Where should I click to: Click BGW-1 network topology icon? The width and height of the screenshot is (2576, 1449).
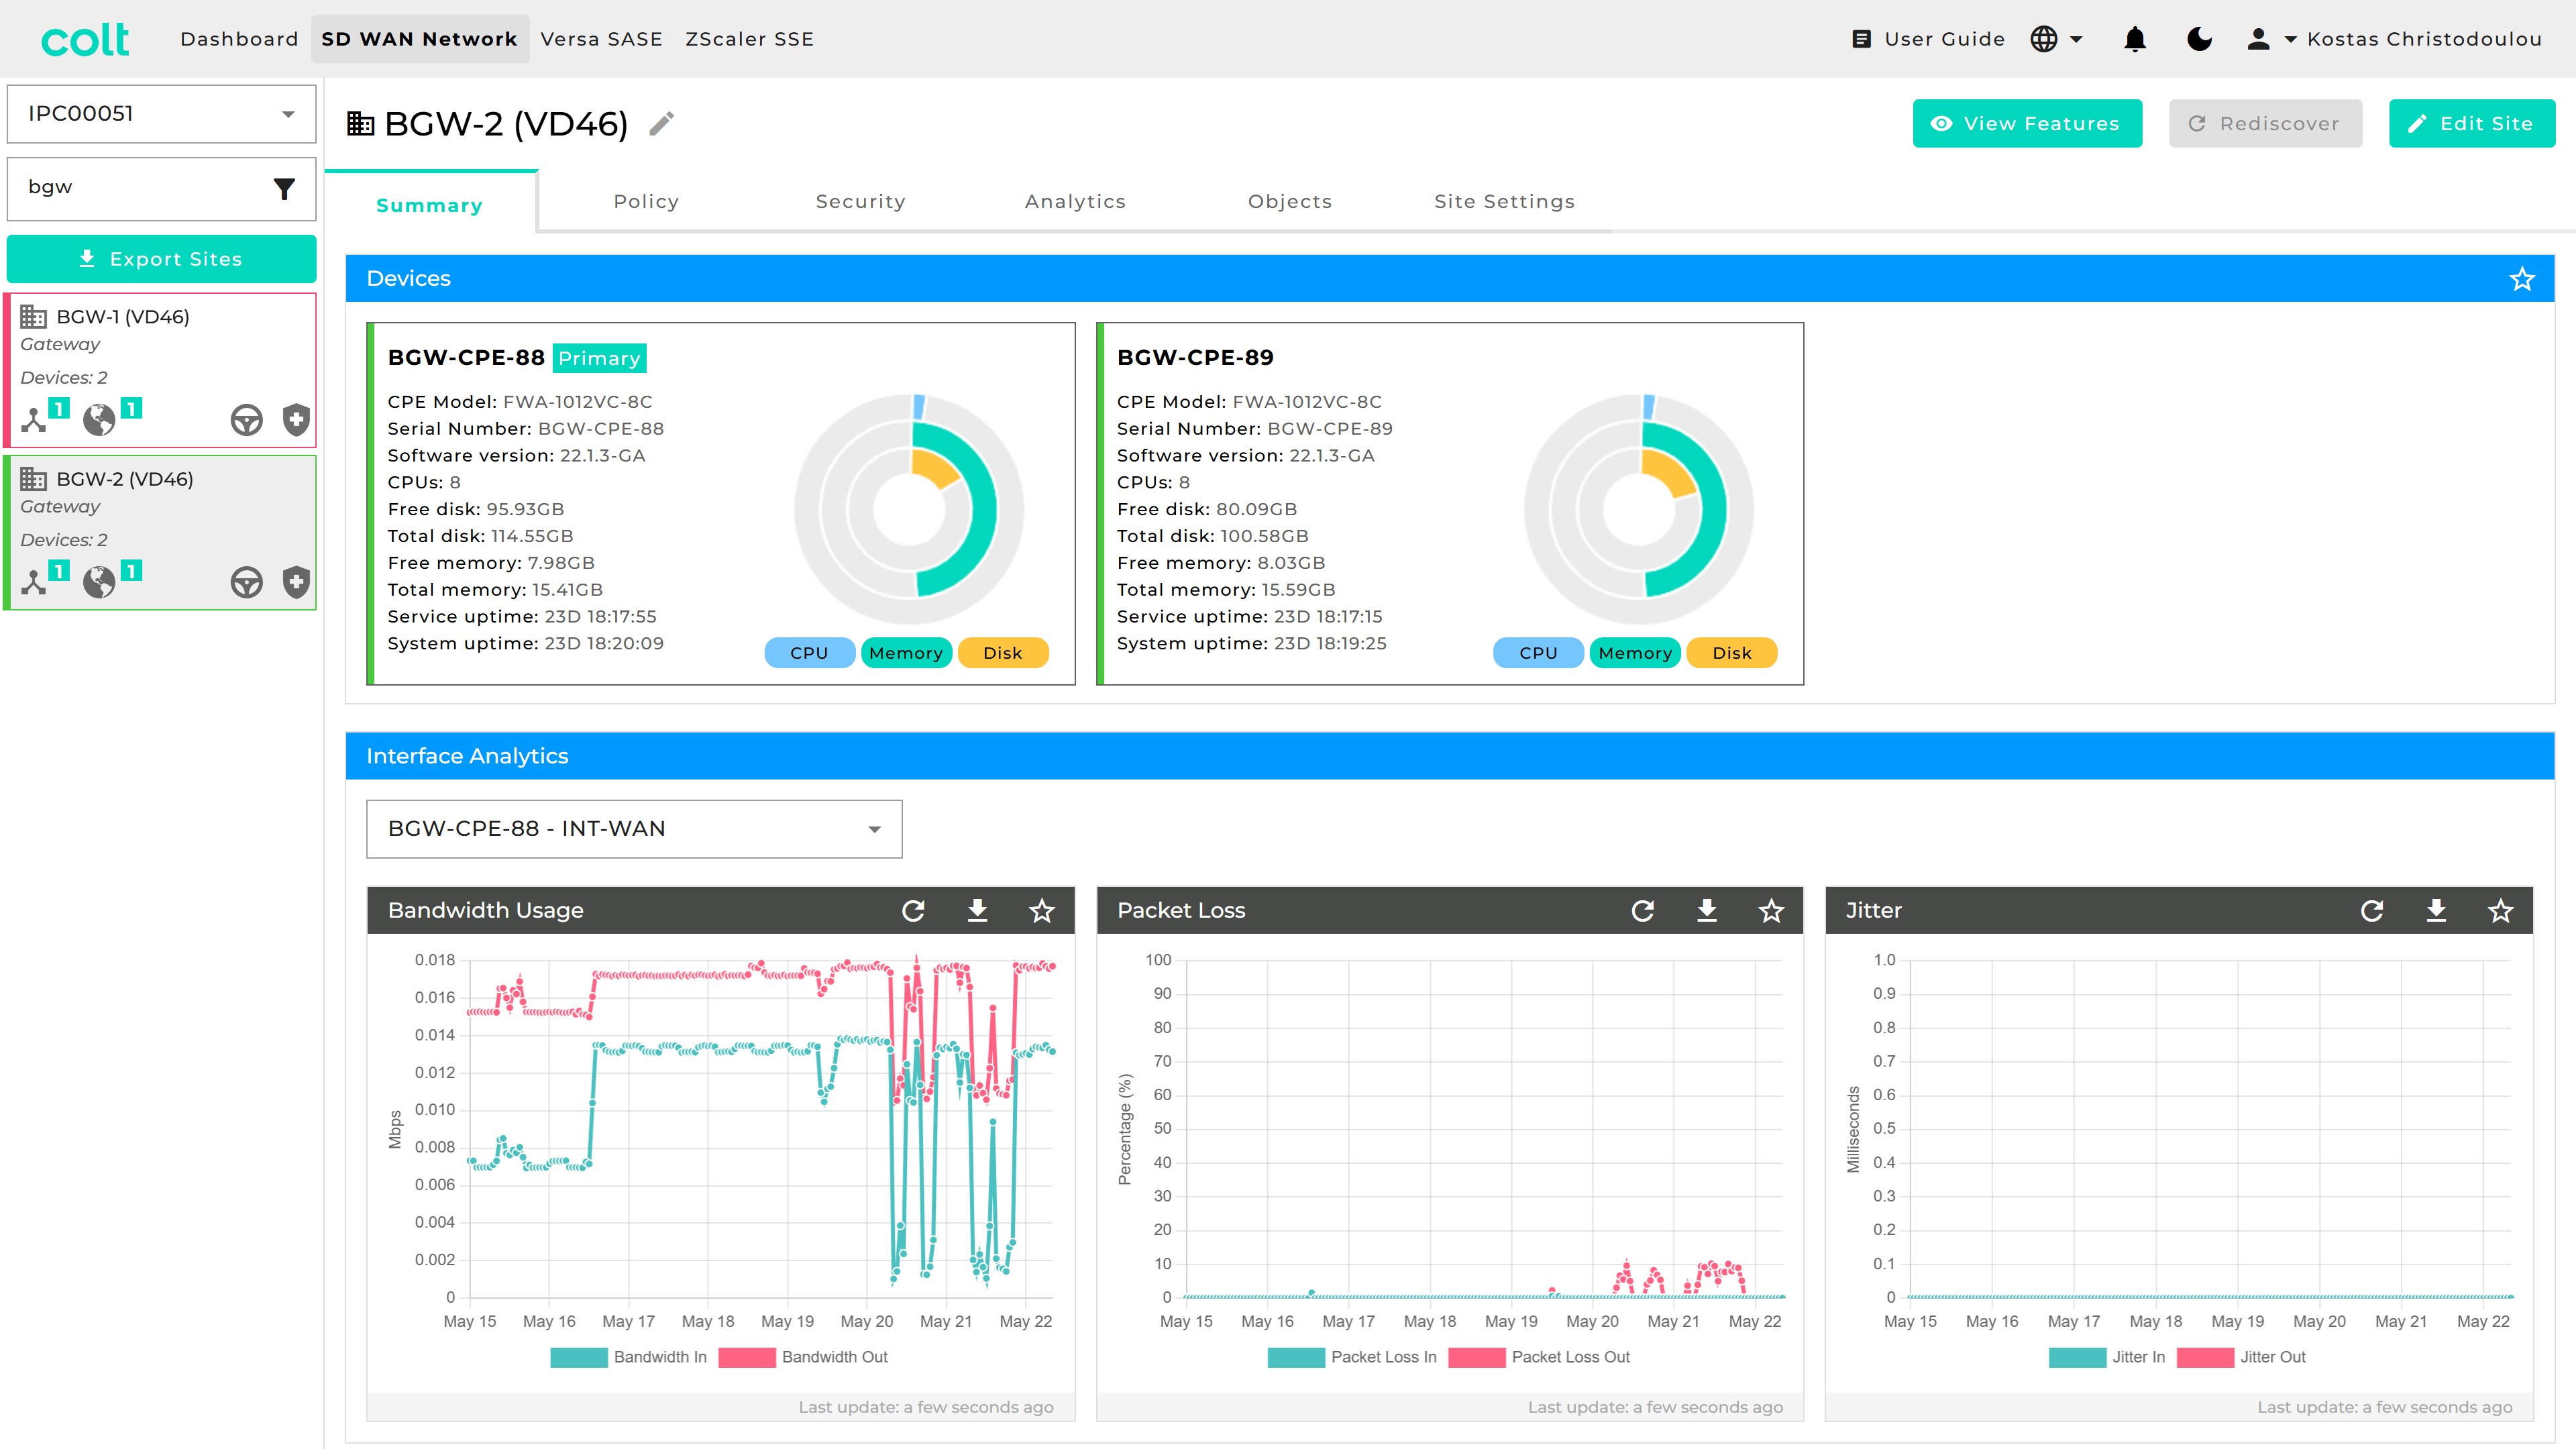click(34, 420)
